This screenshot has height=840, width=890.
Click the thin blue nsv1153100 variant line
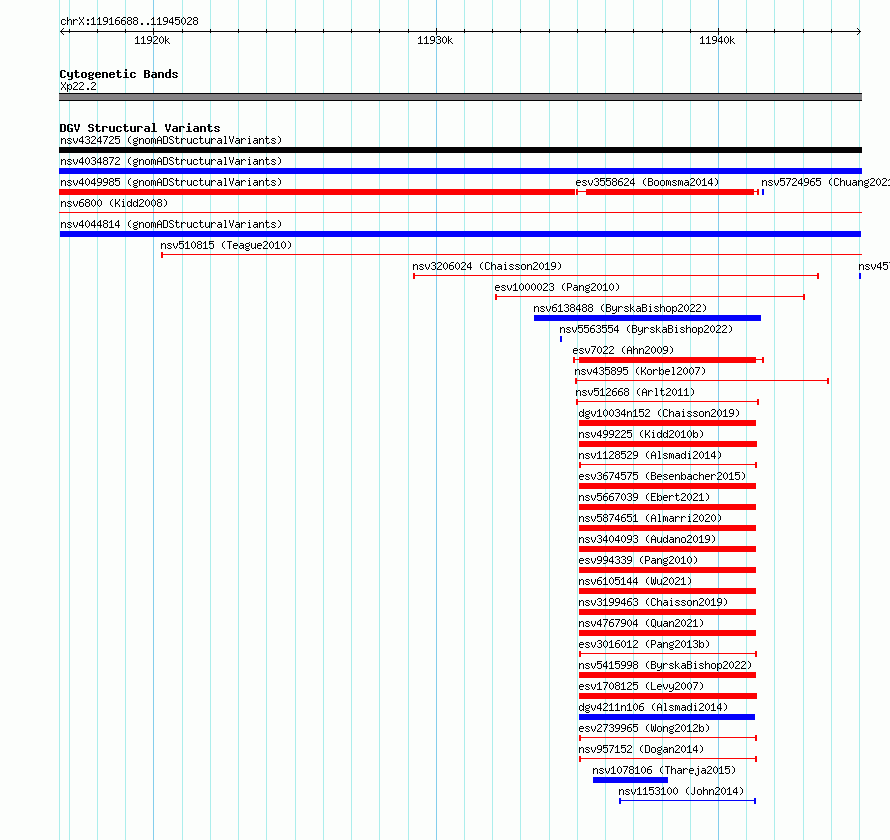pos(687,801)
